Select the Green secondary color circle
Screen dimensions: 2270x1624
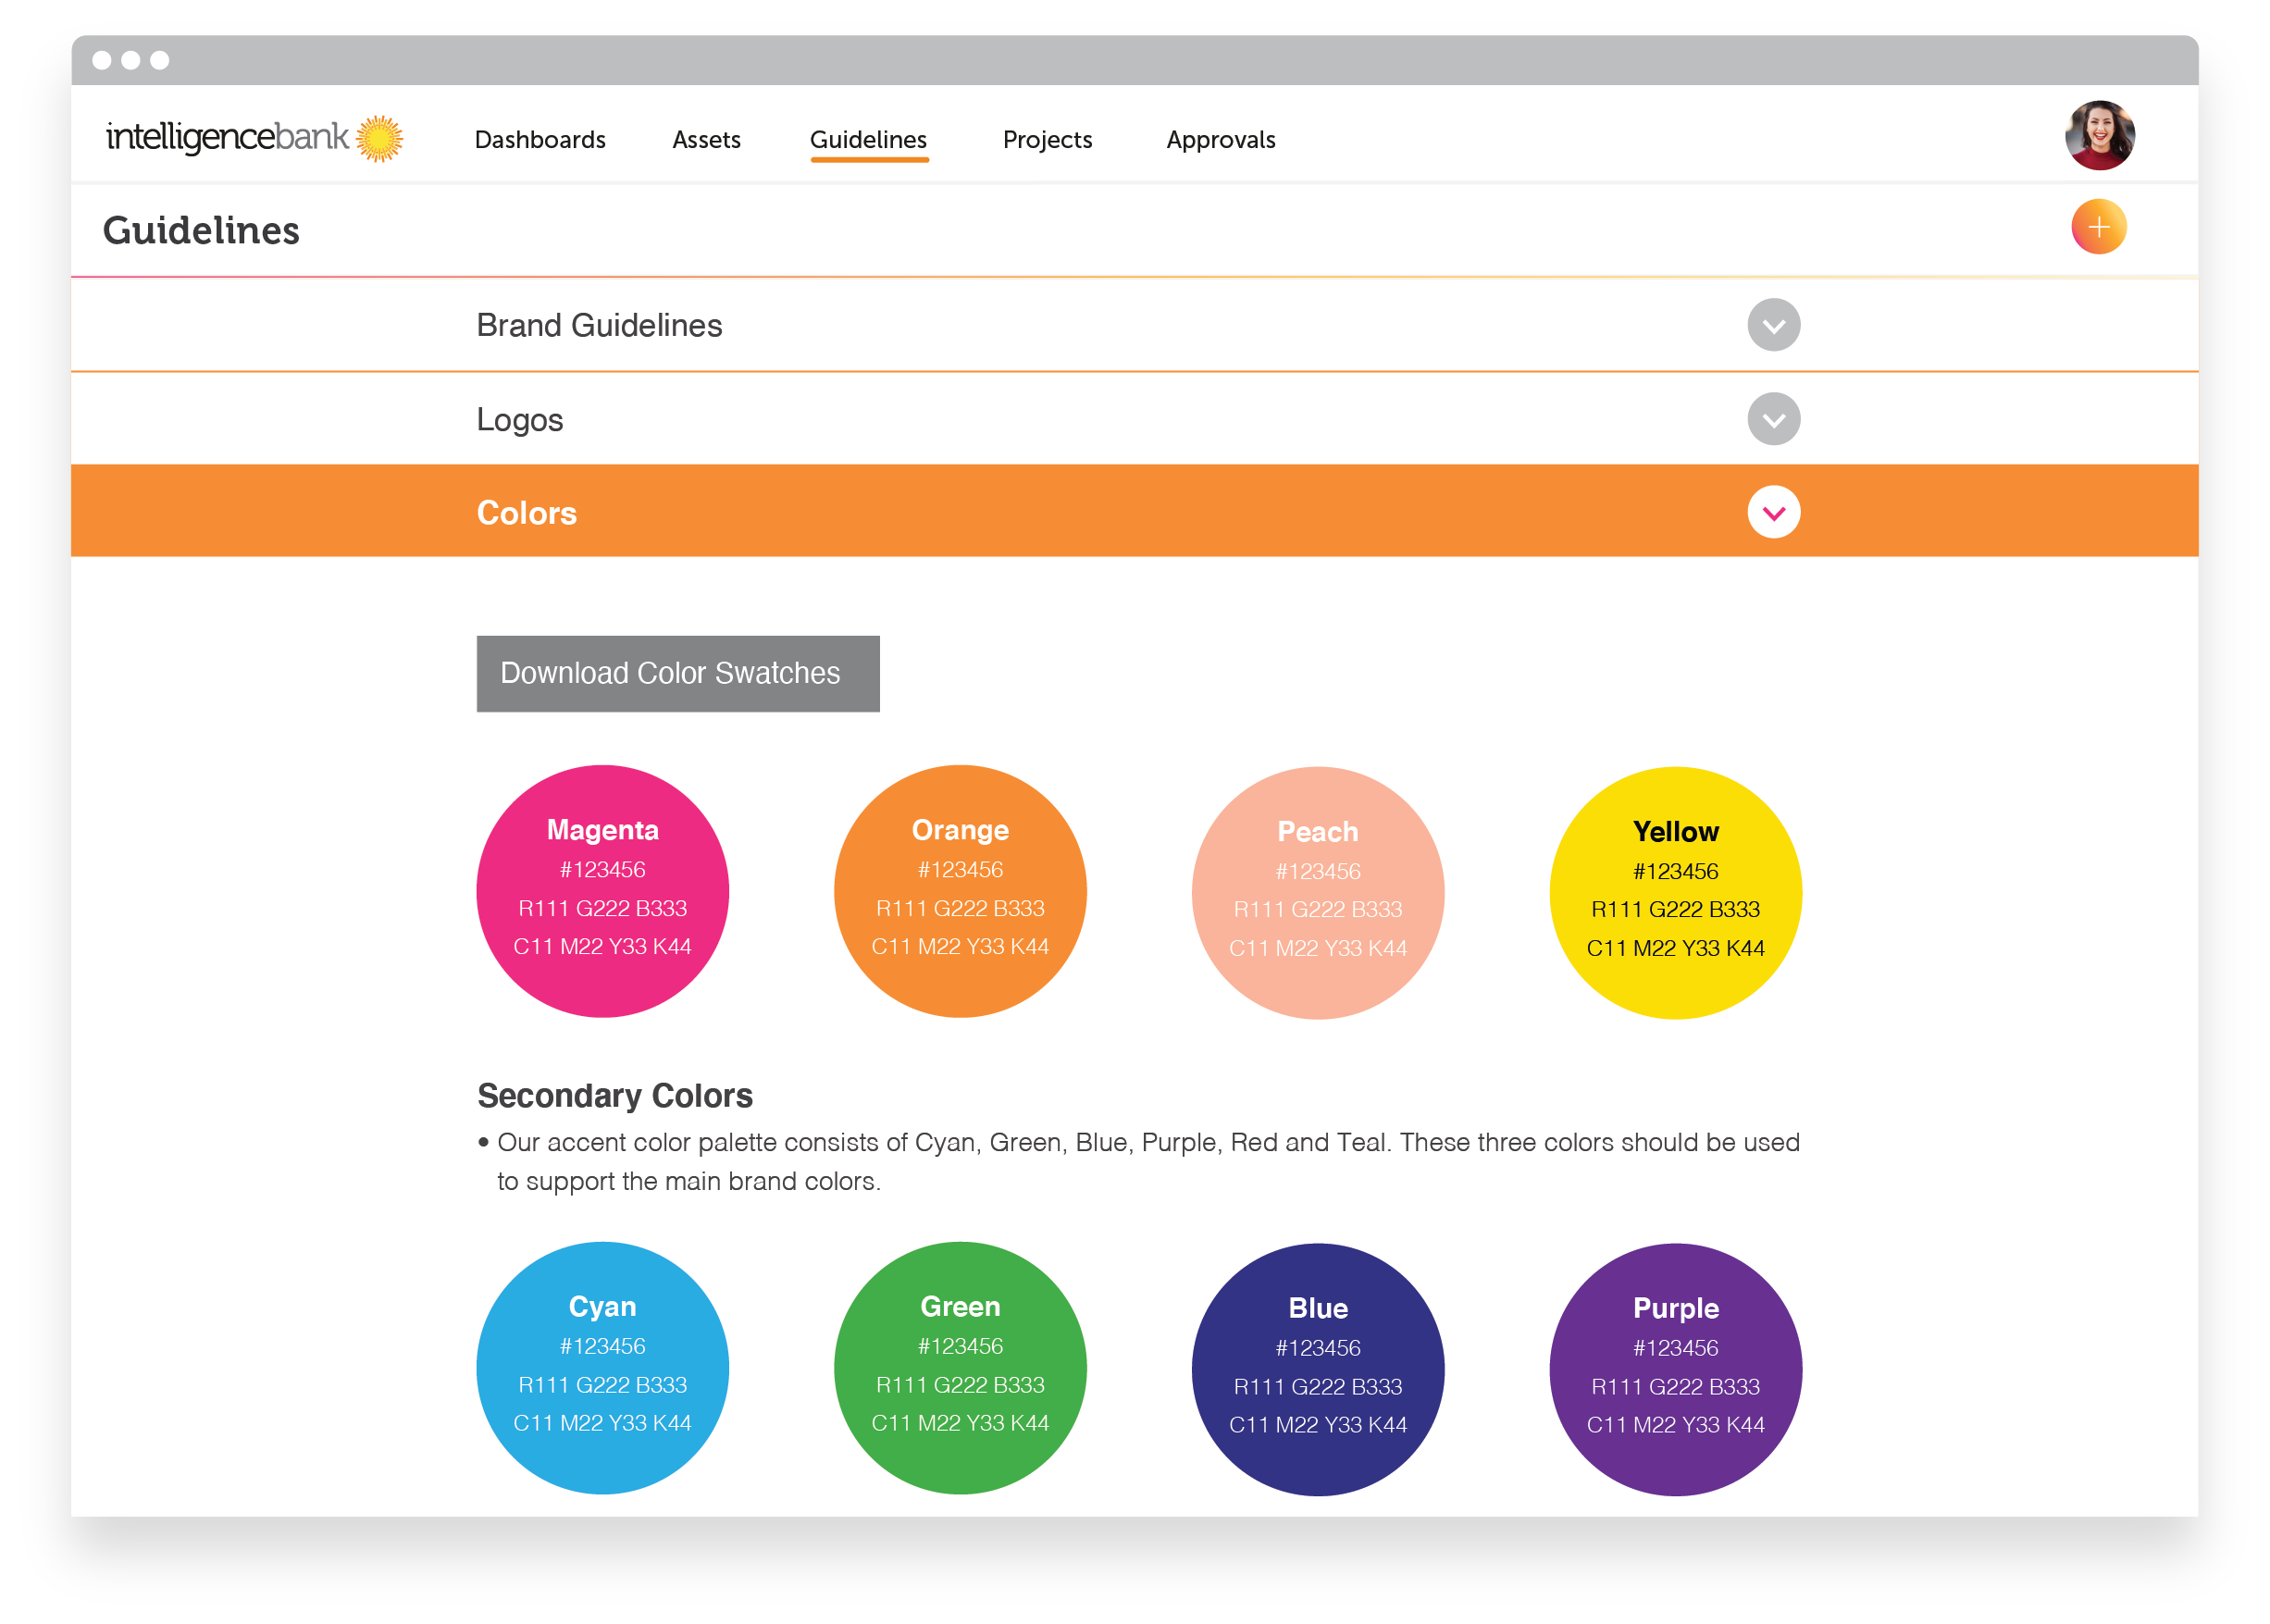[960, 1368]
